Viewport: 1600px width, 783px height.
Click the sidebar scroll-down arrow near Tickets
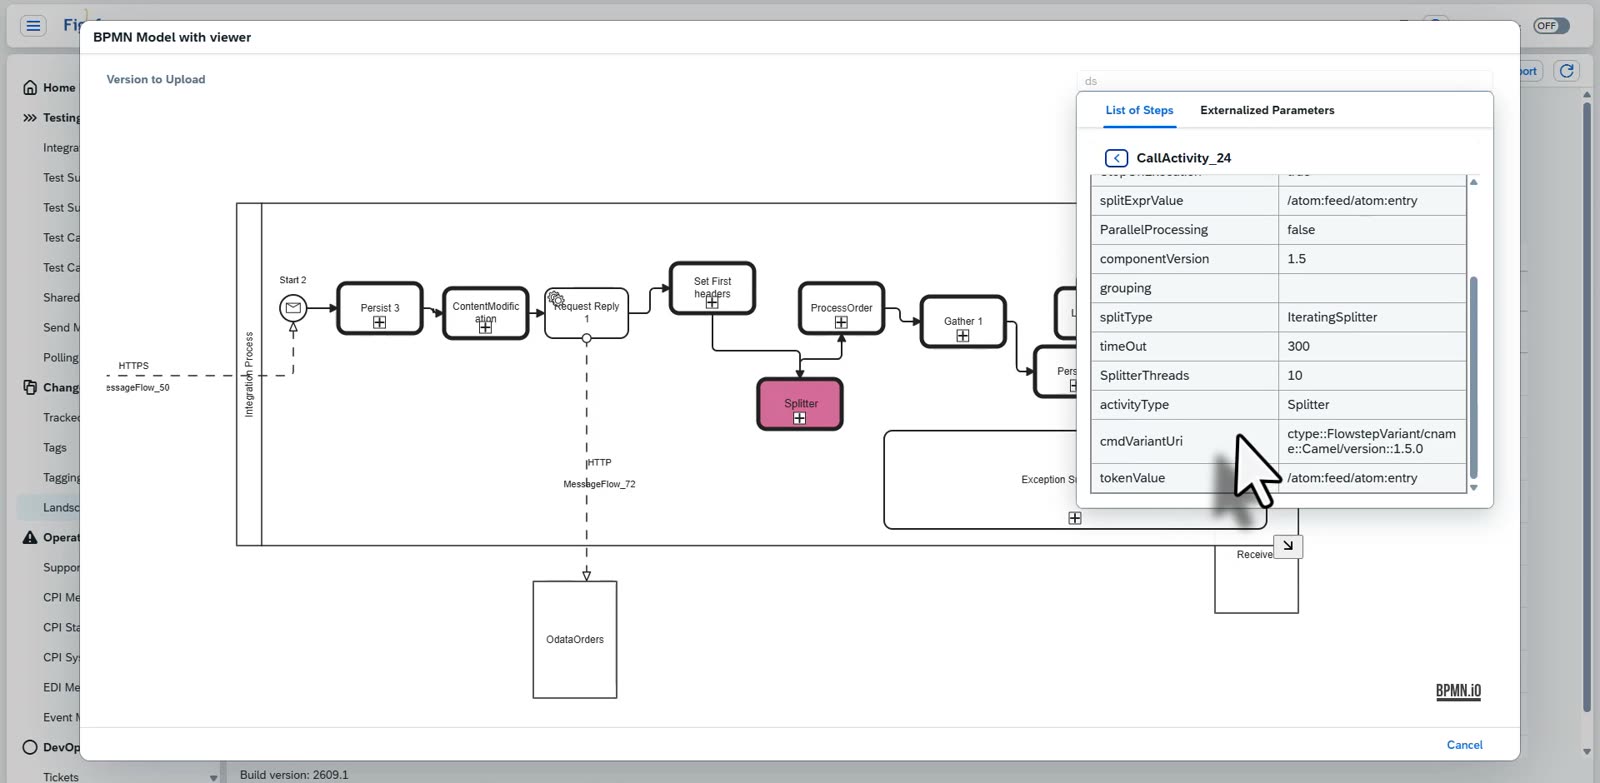pos(213,777)
